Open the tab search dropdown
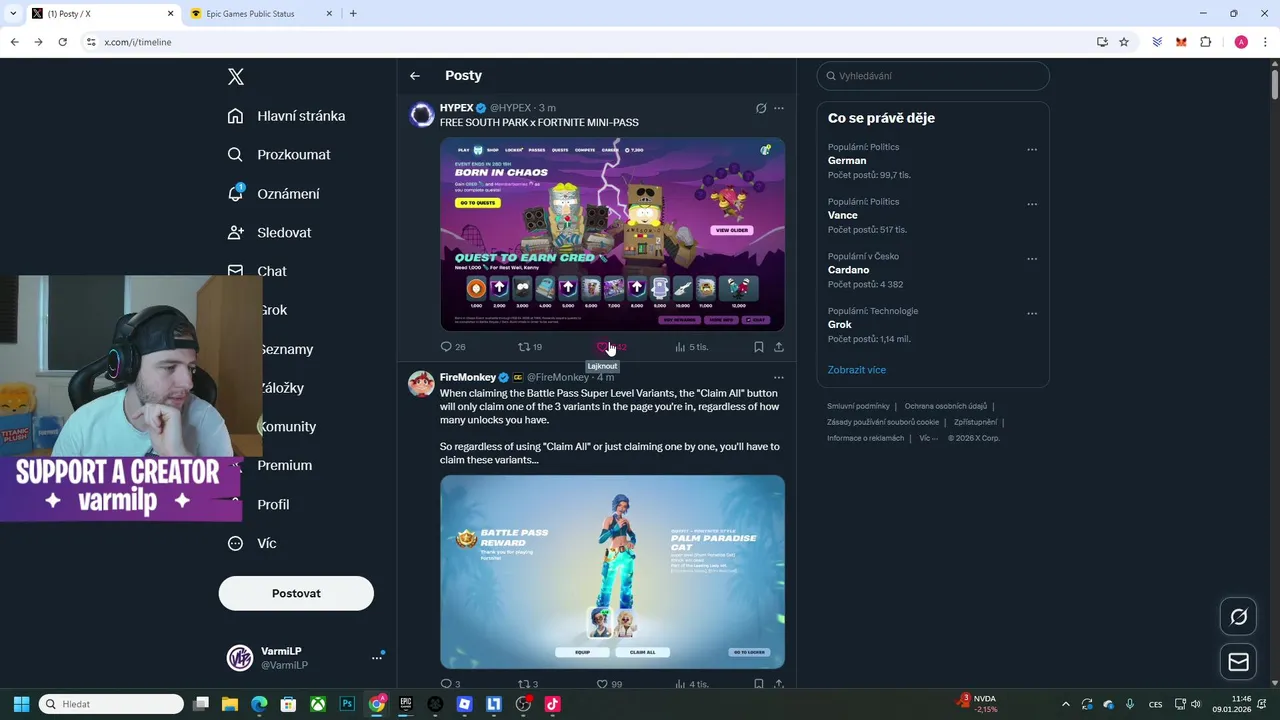The height and width of the screenshot is (720, 1280). point(12,14)
